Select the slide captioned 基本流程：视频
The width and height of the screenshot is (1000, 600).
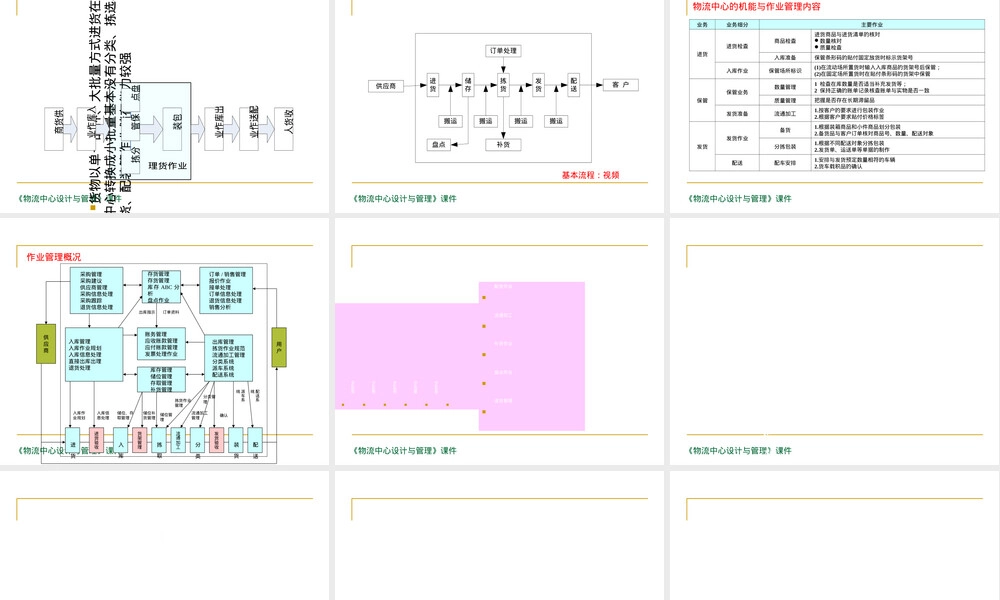point(499,106)
